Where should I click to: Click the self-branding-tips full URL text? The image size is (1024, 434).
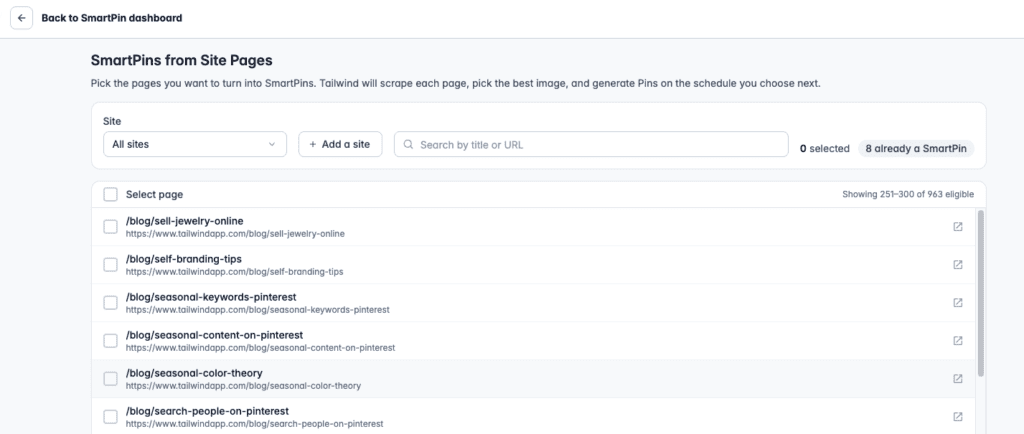point(234,271)
